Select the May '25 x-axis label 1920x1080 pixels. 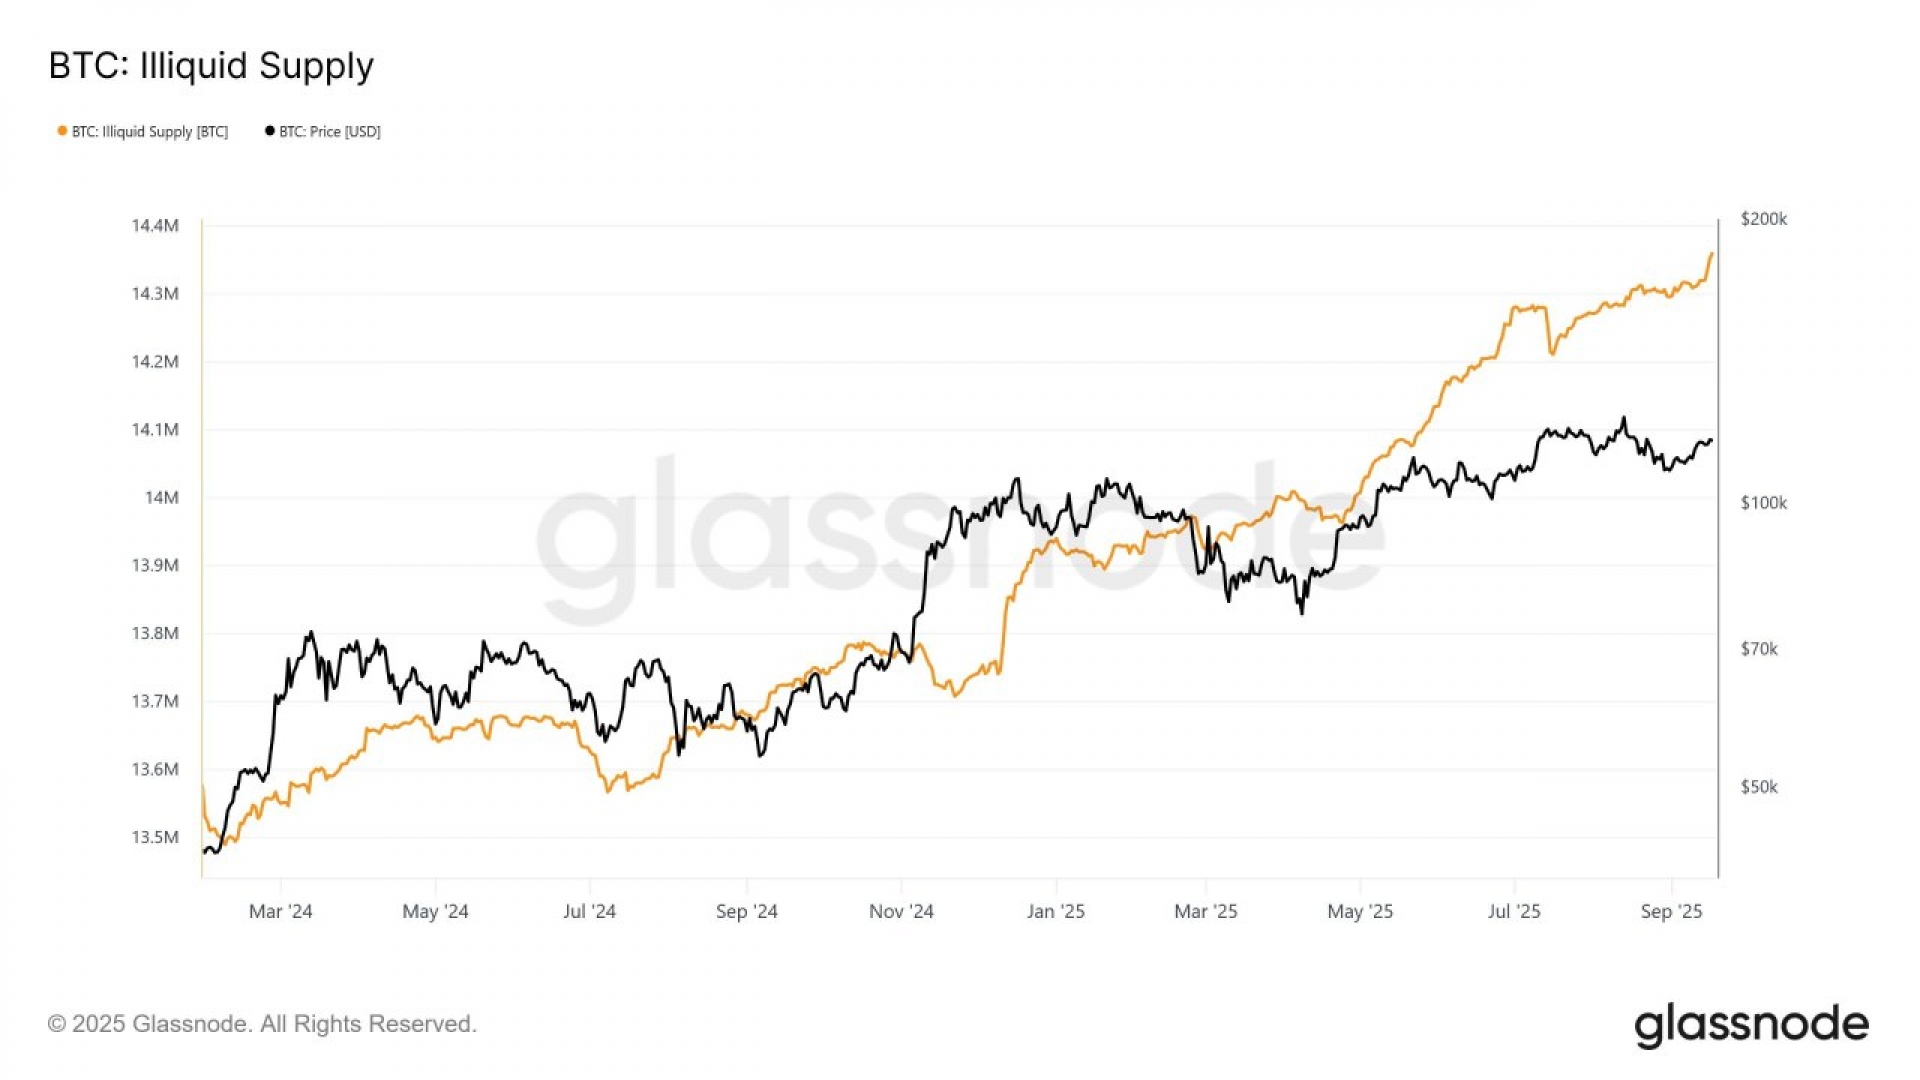(x=1359, y=911)
